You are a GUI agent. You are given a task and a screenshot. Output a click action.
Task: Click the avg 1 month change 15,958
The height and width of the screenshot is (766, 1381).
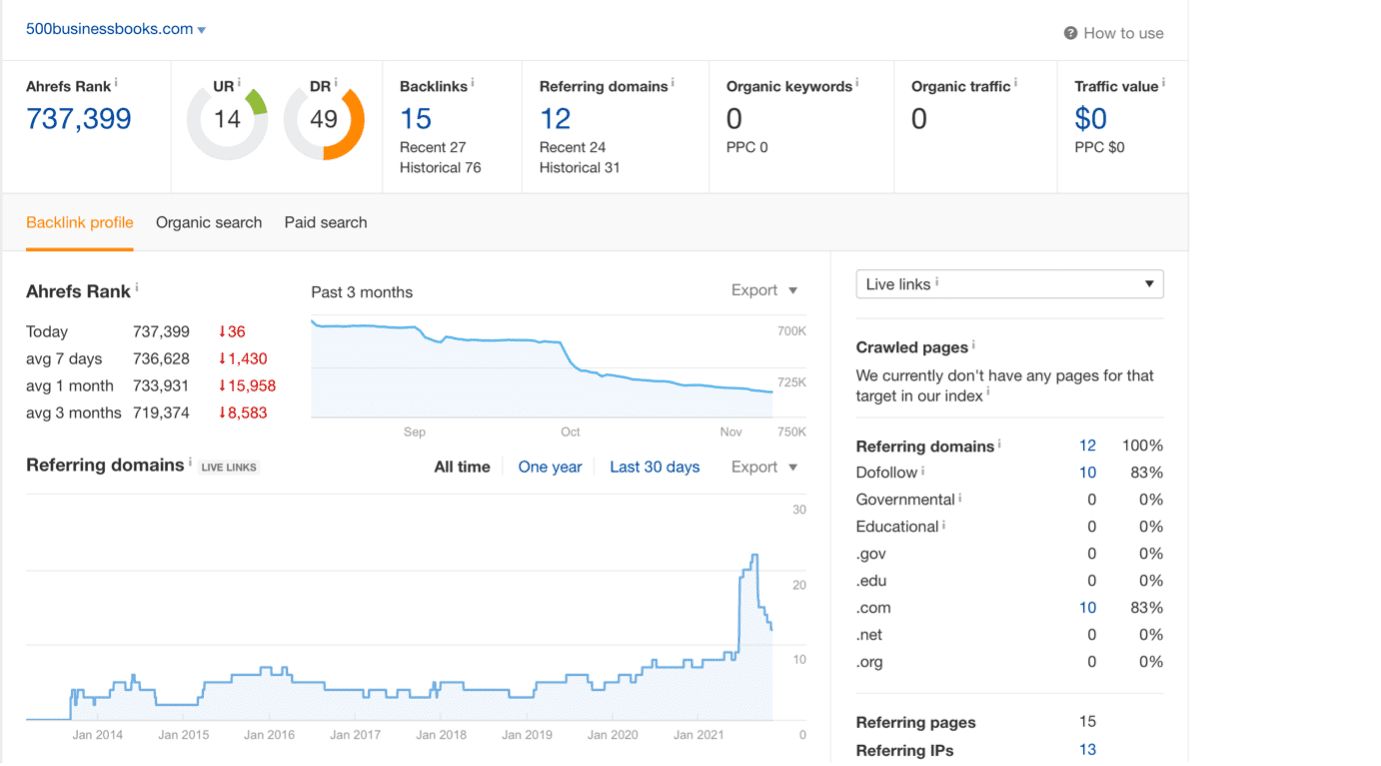pos(246,386)
